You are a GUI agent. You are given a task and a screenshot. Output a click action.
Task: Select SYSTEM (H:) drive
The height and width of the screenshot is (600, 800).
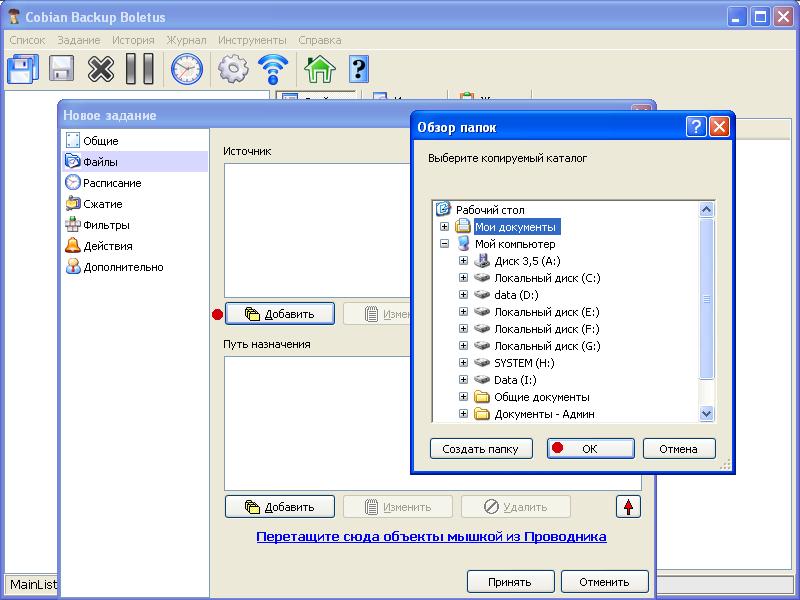tap(524, 363)
